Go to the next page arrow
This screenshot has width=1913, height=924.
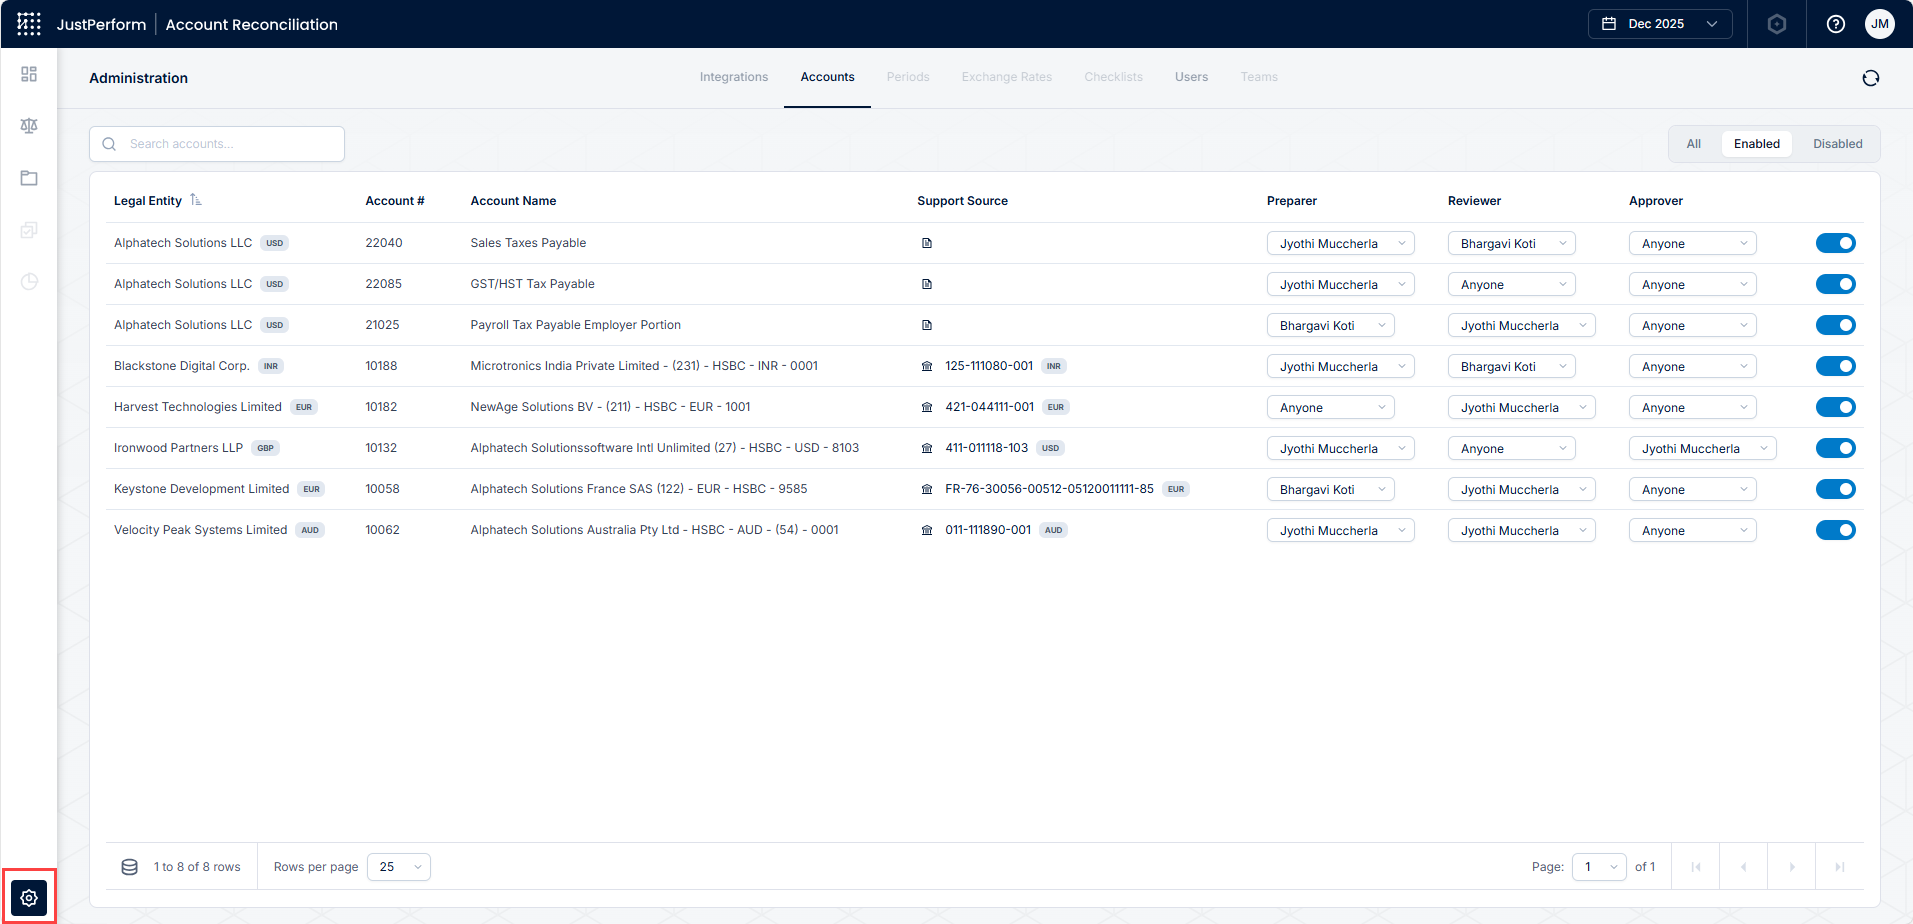pos(1792,867)
